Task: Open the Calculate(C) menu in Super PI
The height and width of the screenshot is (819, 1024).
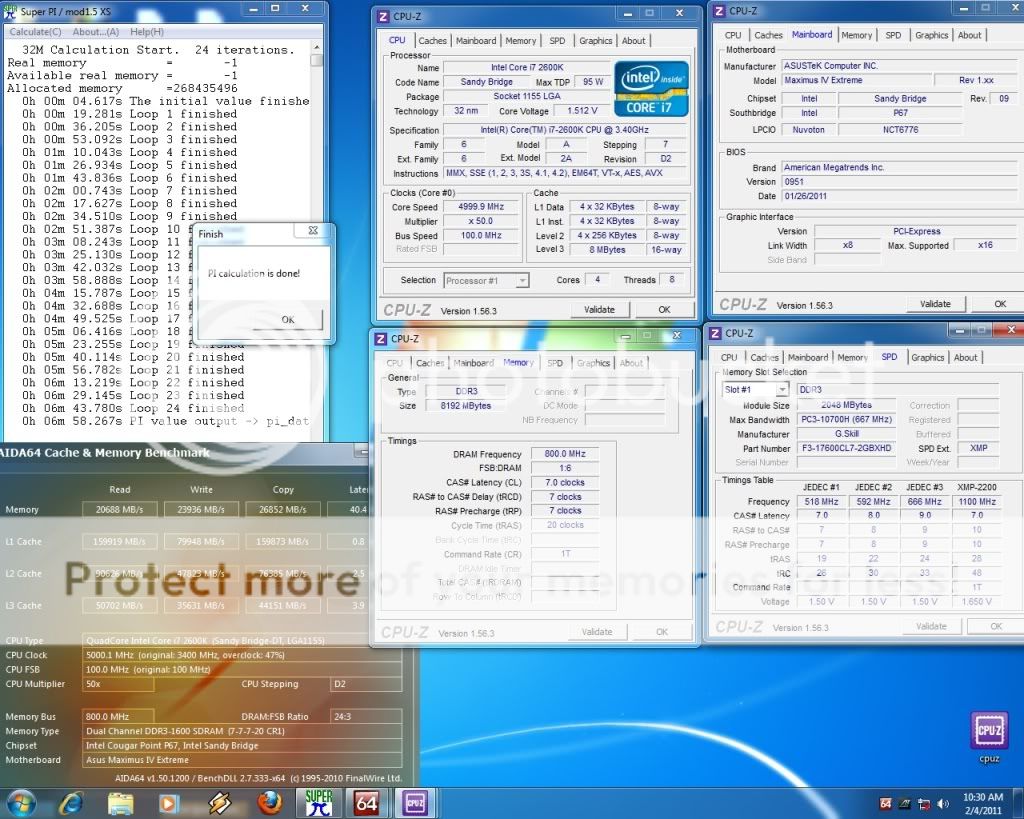Action: click(x=35, y=32)
